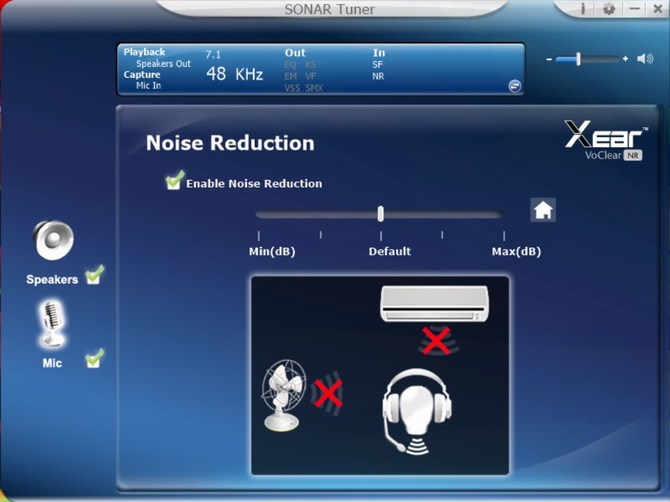Click the noise reduction illustration
This screenshot has width=670, height=502.
[x=380, y=376]
